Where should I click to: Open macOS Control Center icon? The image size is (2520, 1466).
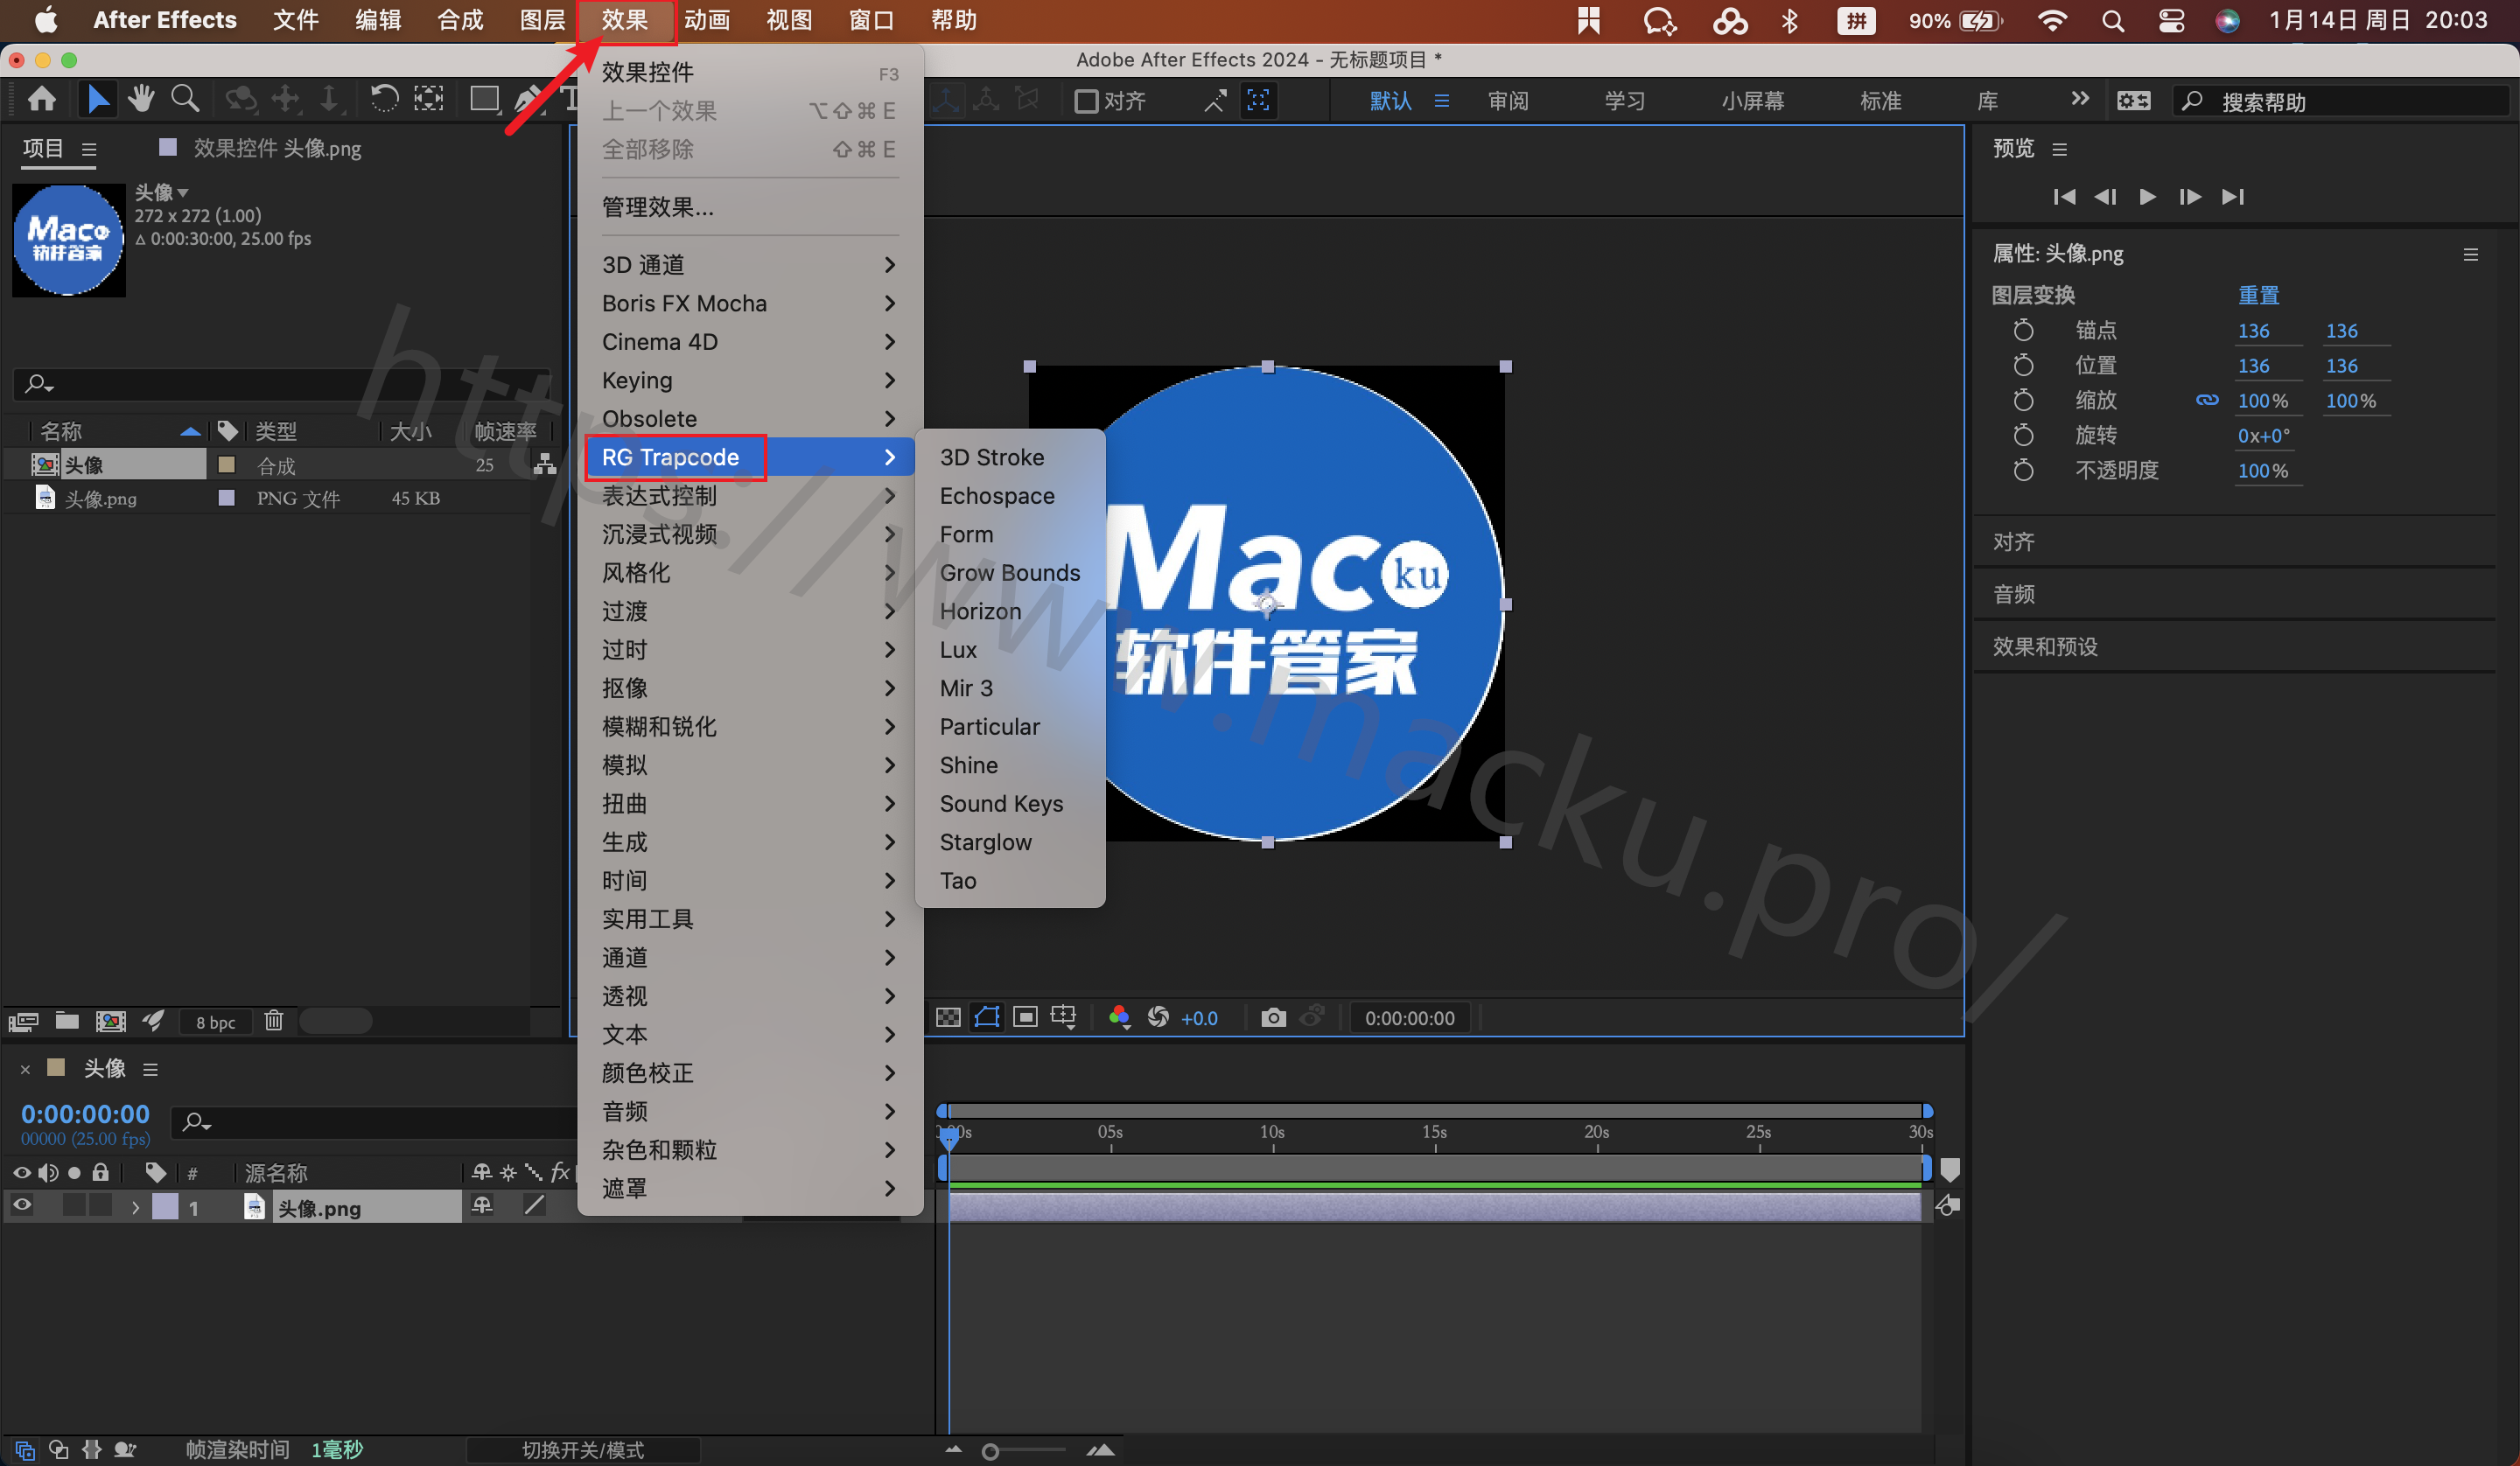[x=2171, y=21]
